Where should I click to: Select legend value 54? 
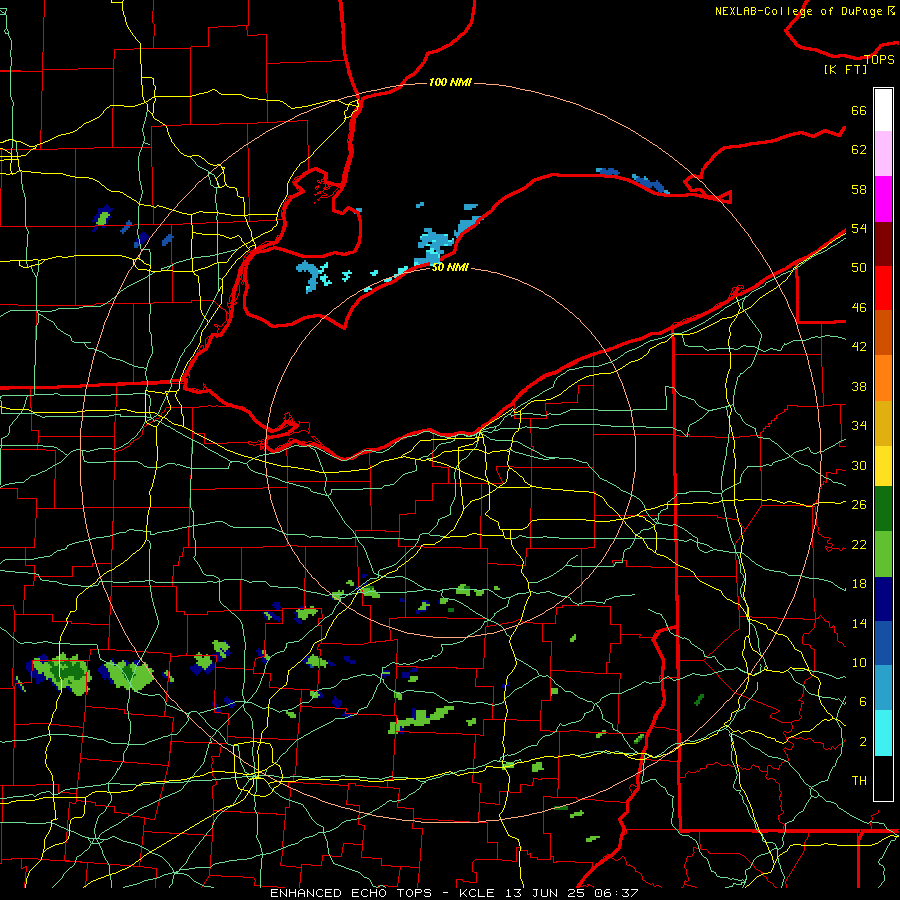[859, 228]
